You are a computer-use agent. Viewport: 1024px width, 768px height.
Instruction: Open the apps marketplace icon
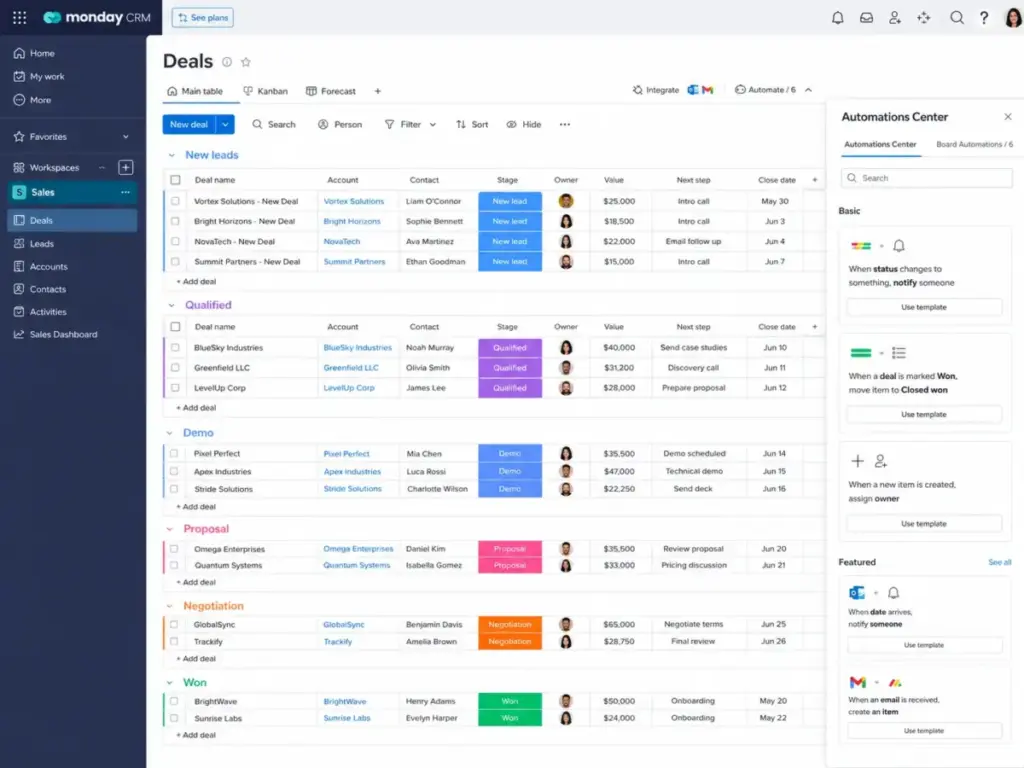pos(923,18)
